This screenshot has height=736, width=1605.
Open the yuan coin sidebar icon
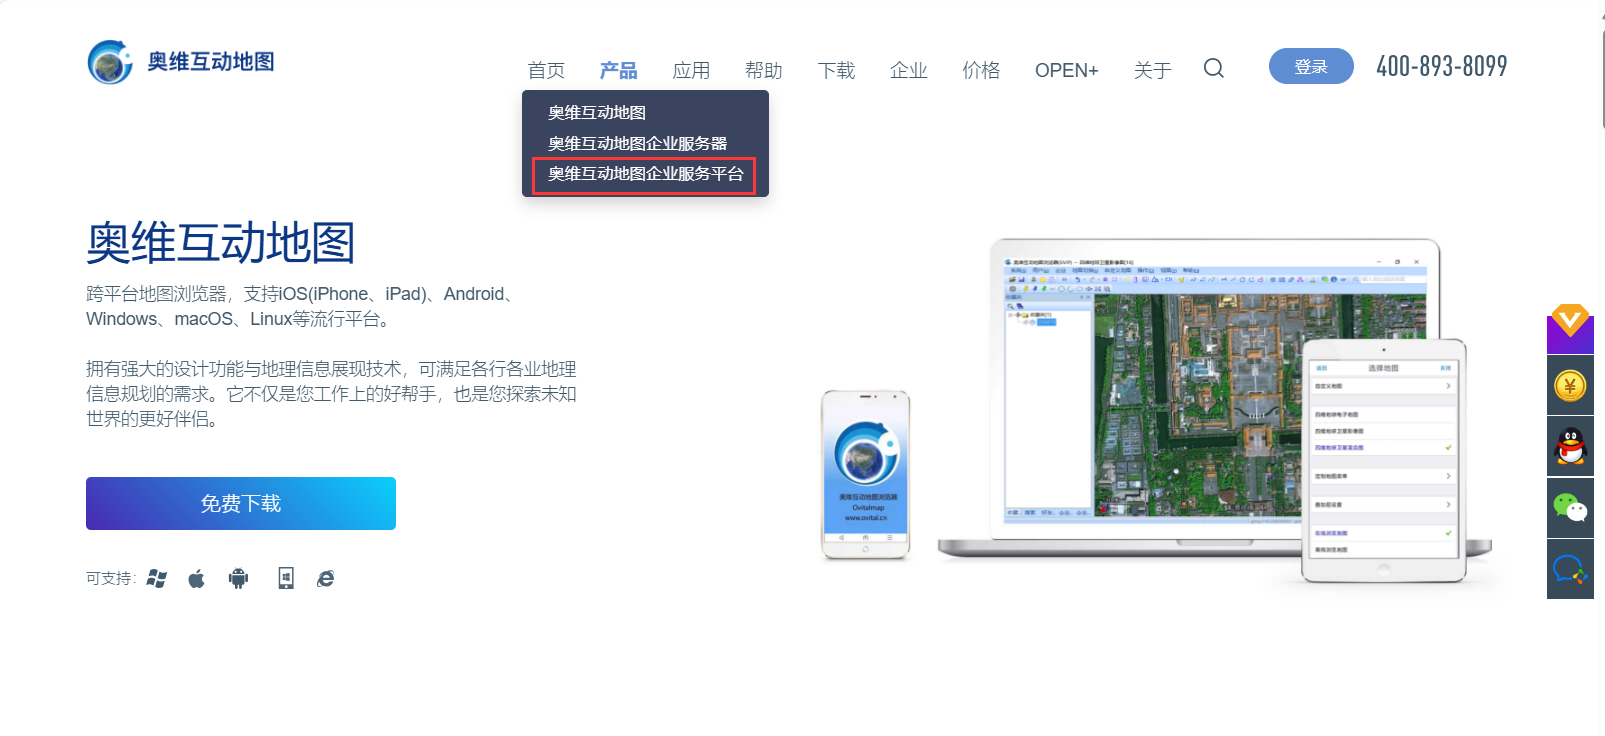click(x=1570, y=386)
